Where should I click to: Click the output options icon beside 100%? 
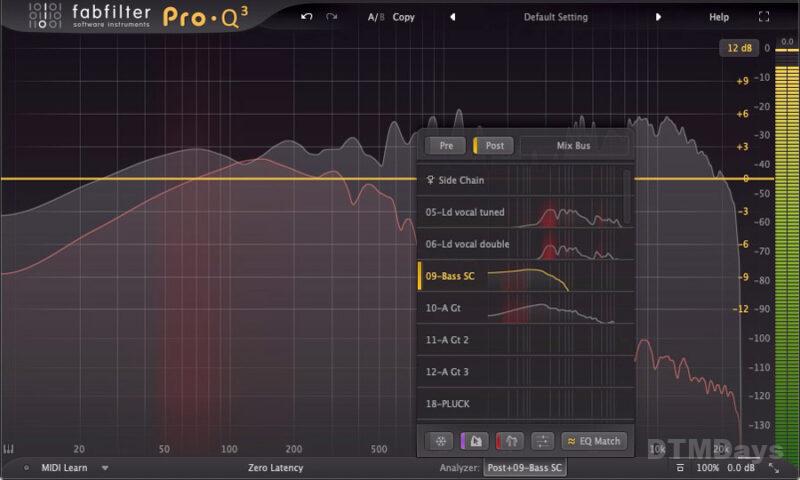(x=680, y=468)
